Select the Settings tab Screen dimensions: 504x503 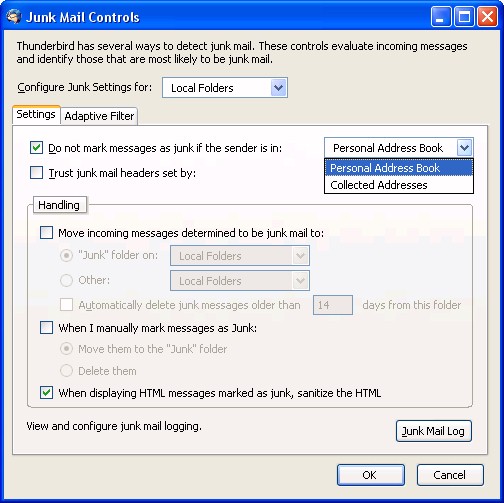(36, 114)
